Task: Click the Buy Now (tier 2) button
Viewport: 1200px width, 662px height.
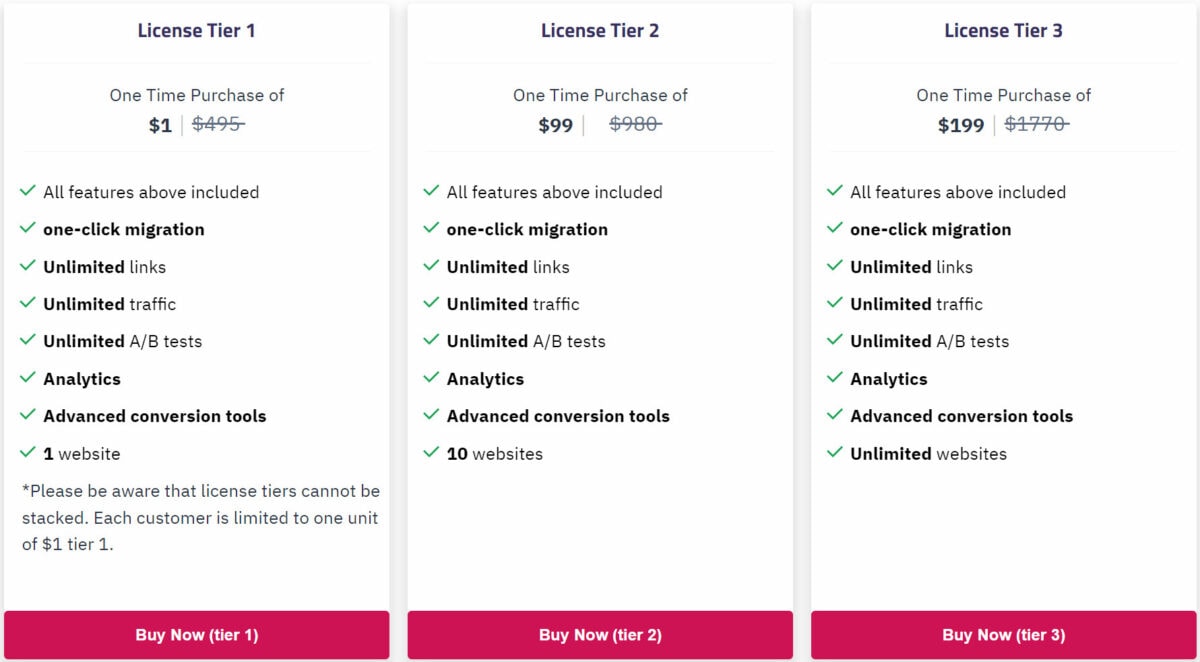Action: tap(600, 634)
